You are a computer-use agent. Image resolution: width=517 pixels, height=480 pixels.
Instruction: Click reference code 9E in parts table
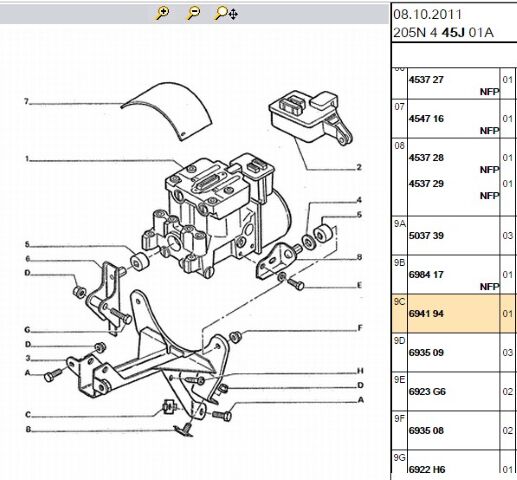[x=399, y=380]
